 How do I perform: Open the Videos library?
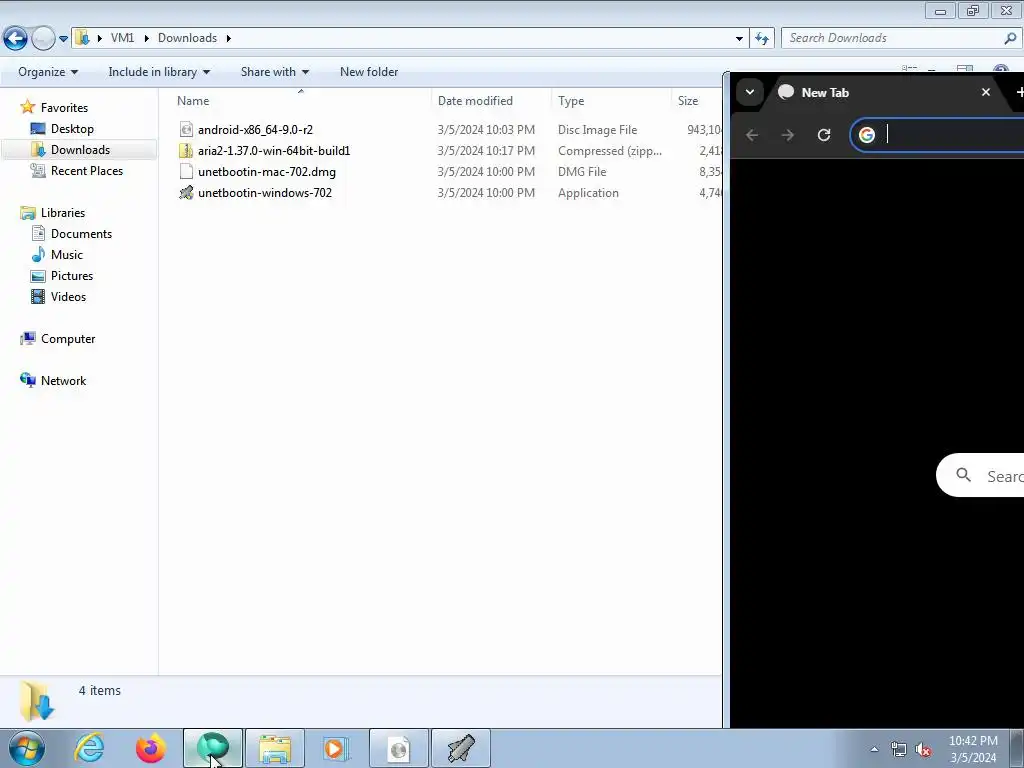pos(68,296)
